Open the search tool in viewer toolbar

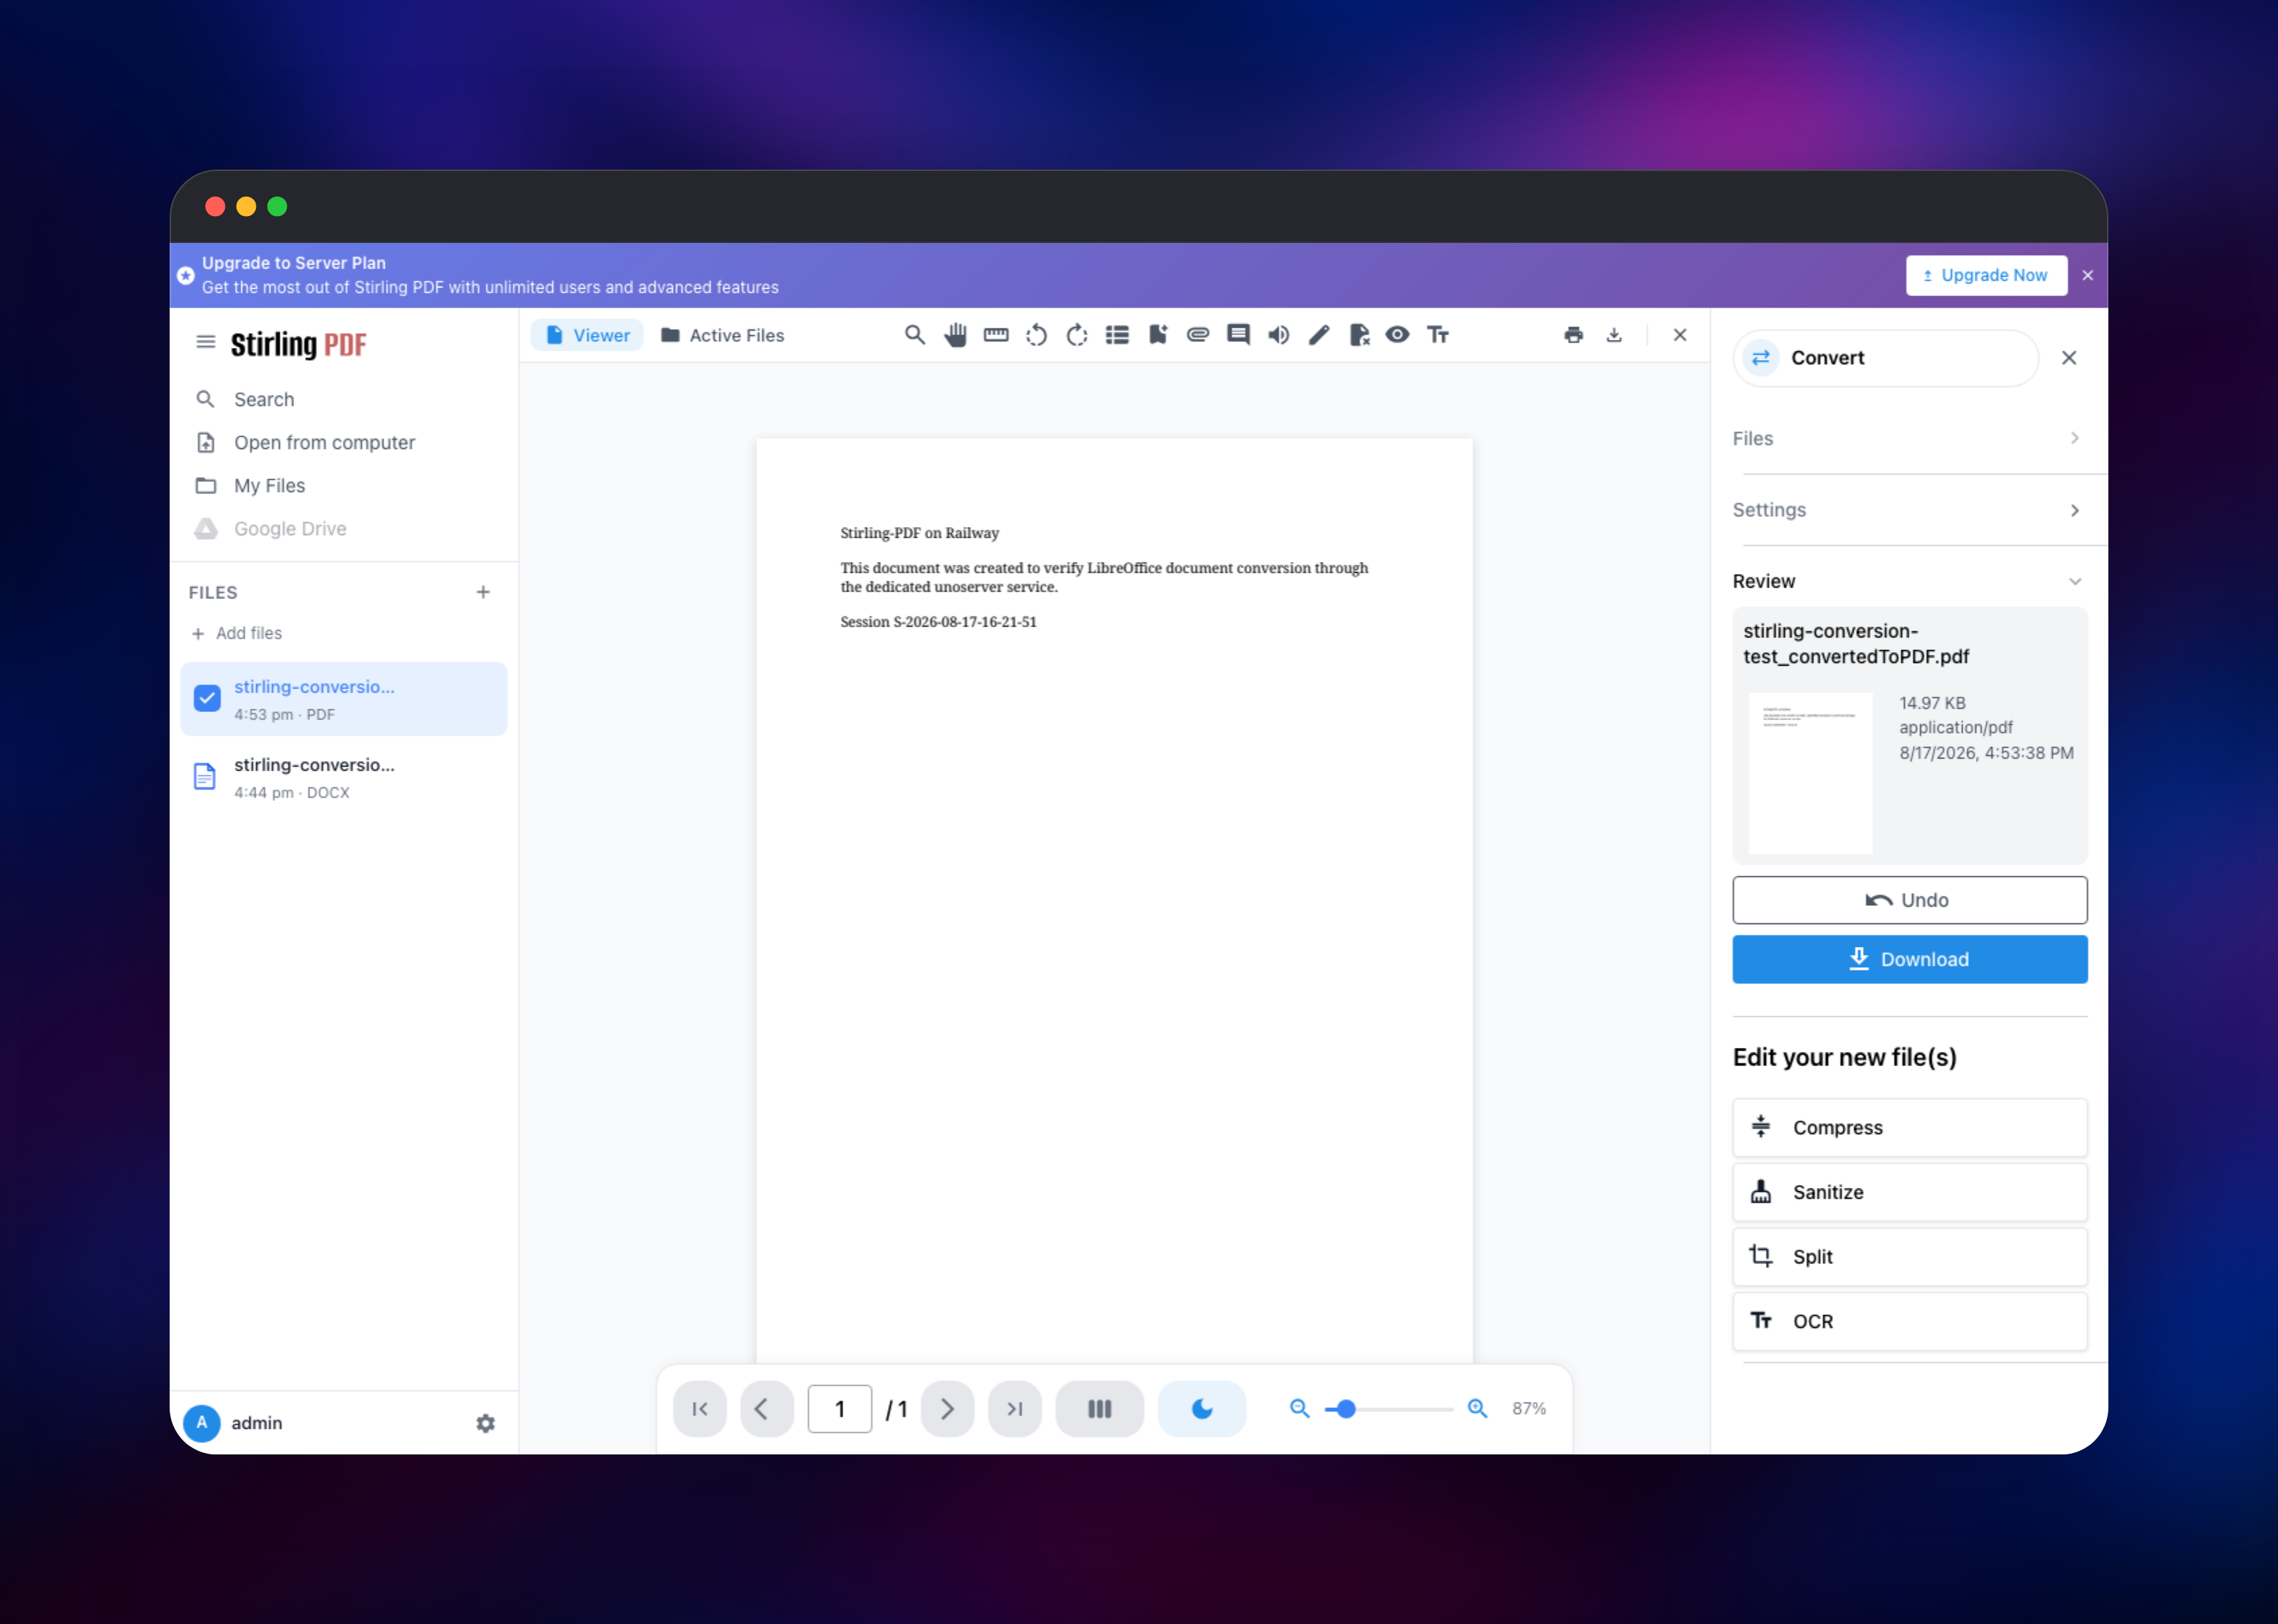click(914, 335)
